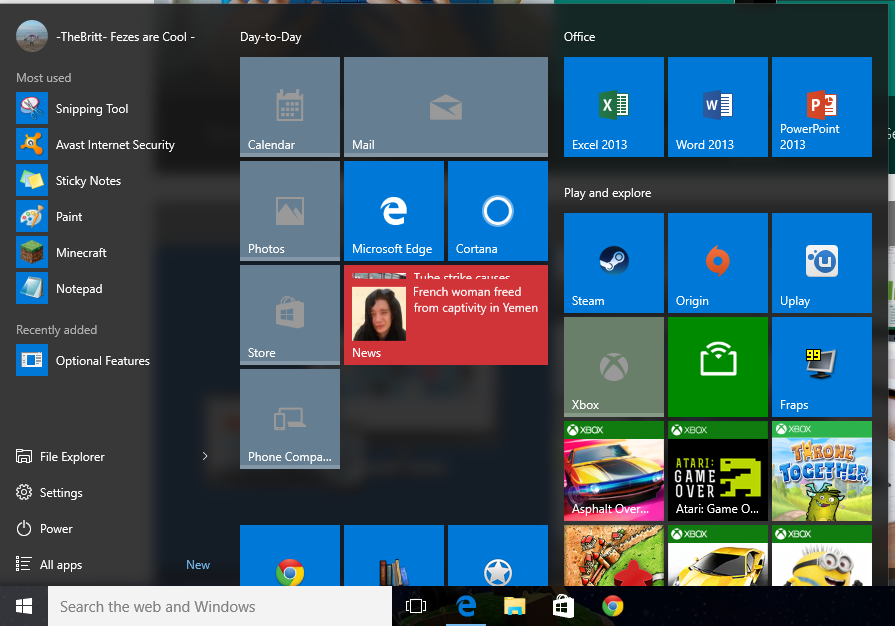The image size is (895, 626).
Task: Open the Xbox tile
Action: point(614,367)
